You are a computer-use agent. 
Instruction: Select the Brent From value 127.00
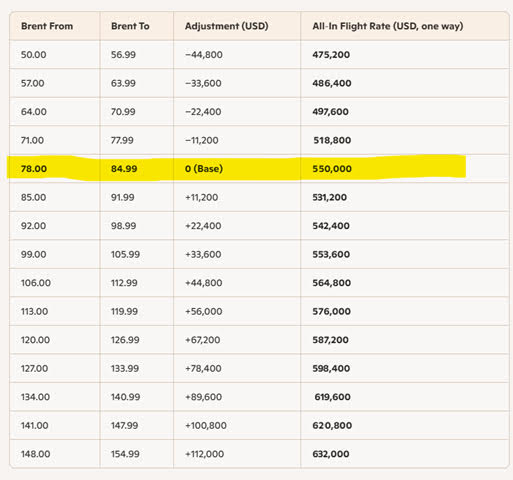coord(35,368)
